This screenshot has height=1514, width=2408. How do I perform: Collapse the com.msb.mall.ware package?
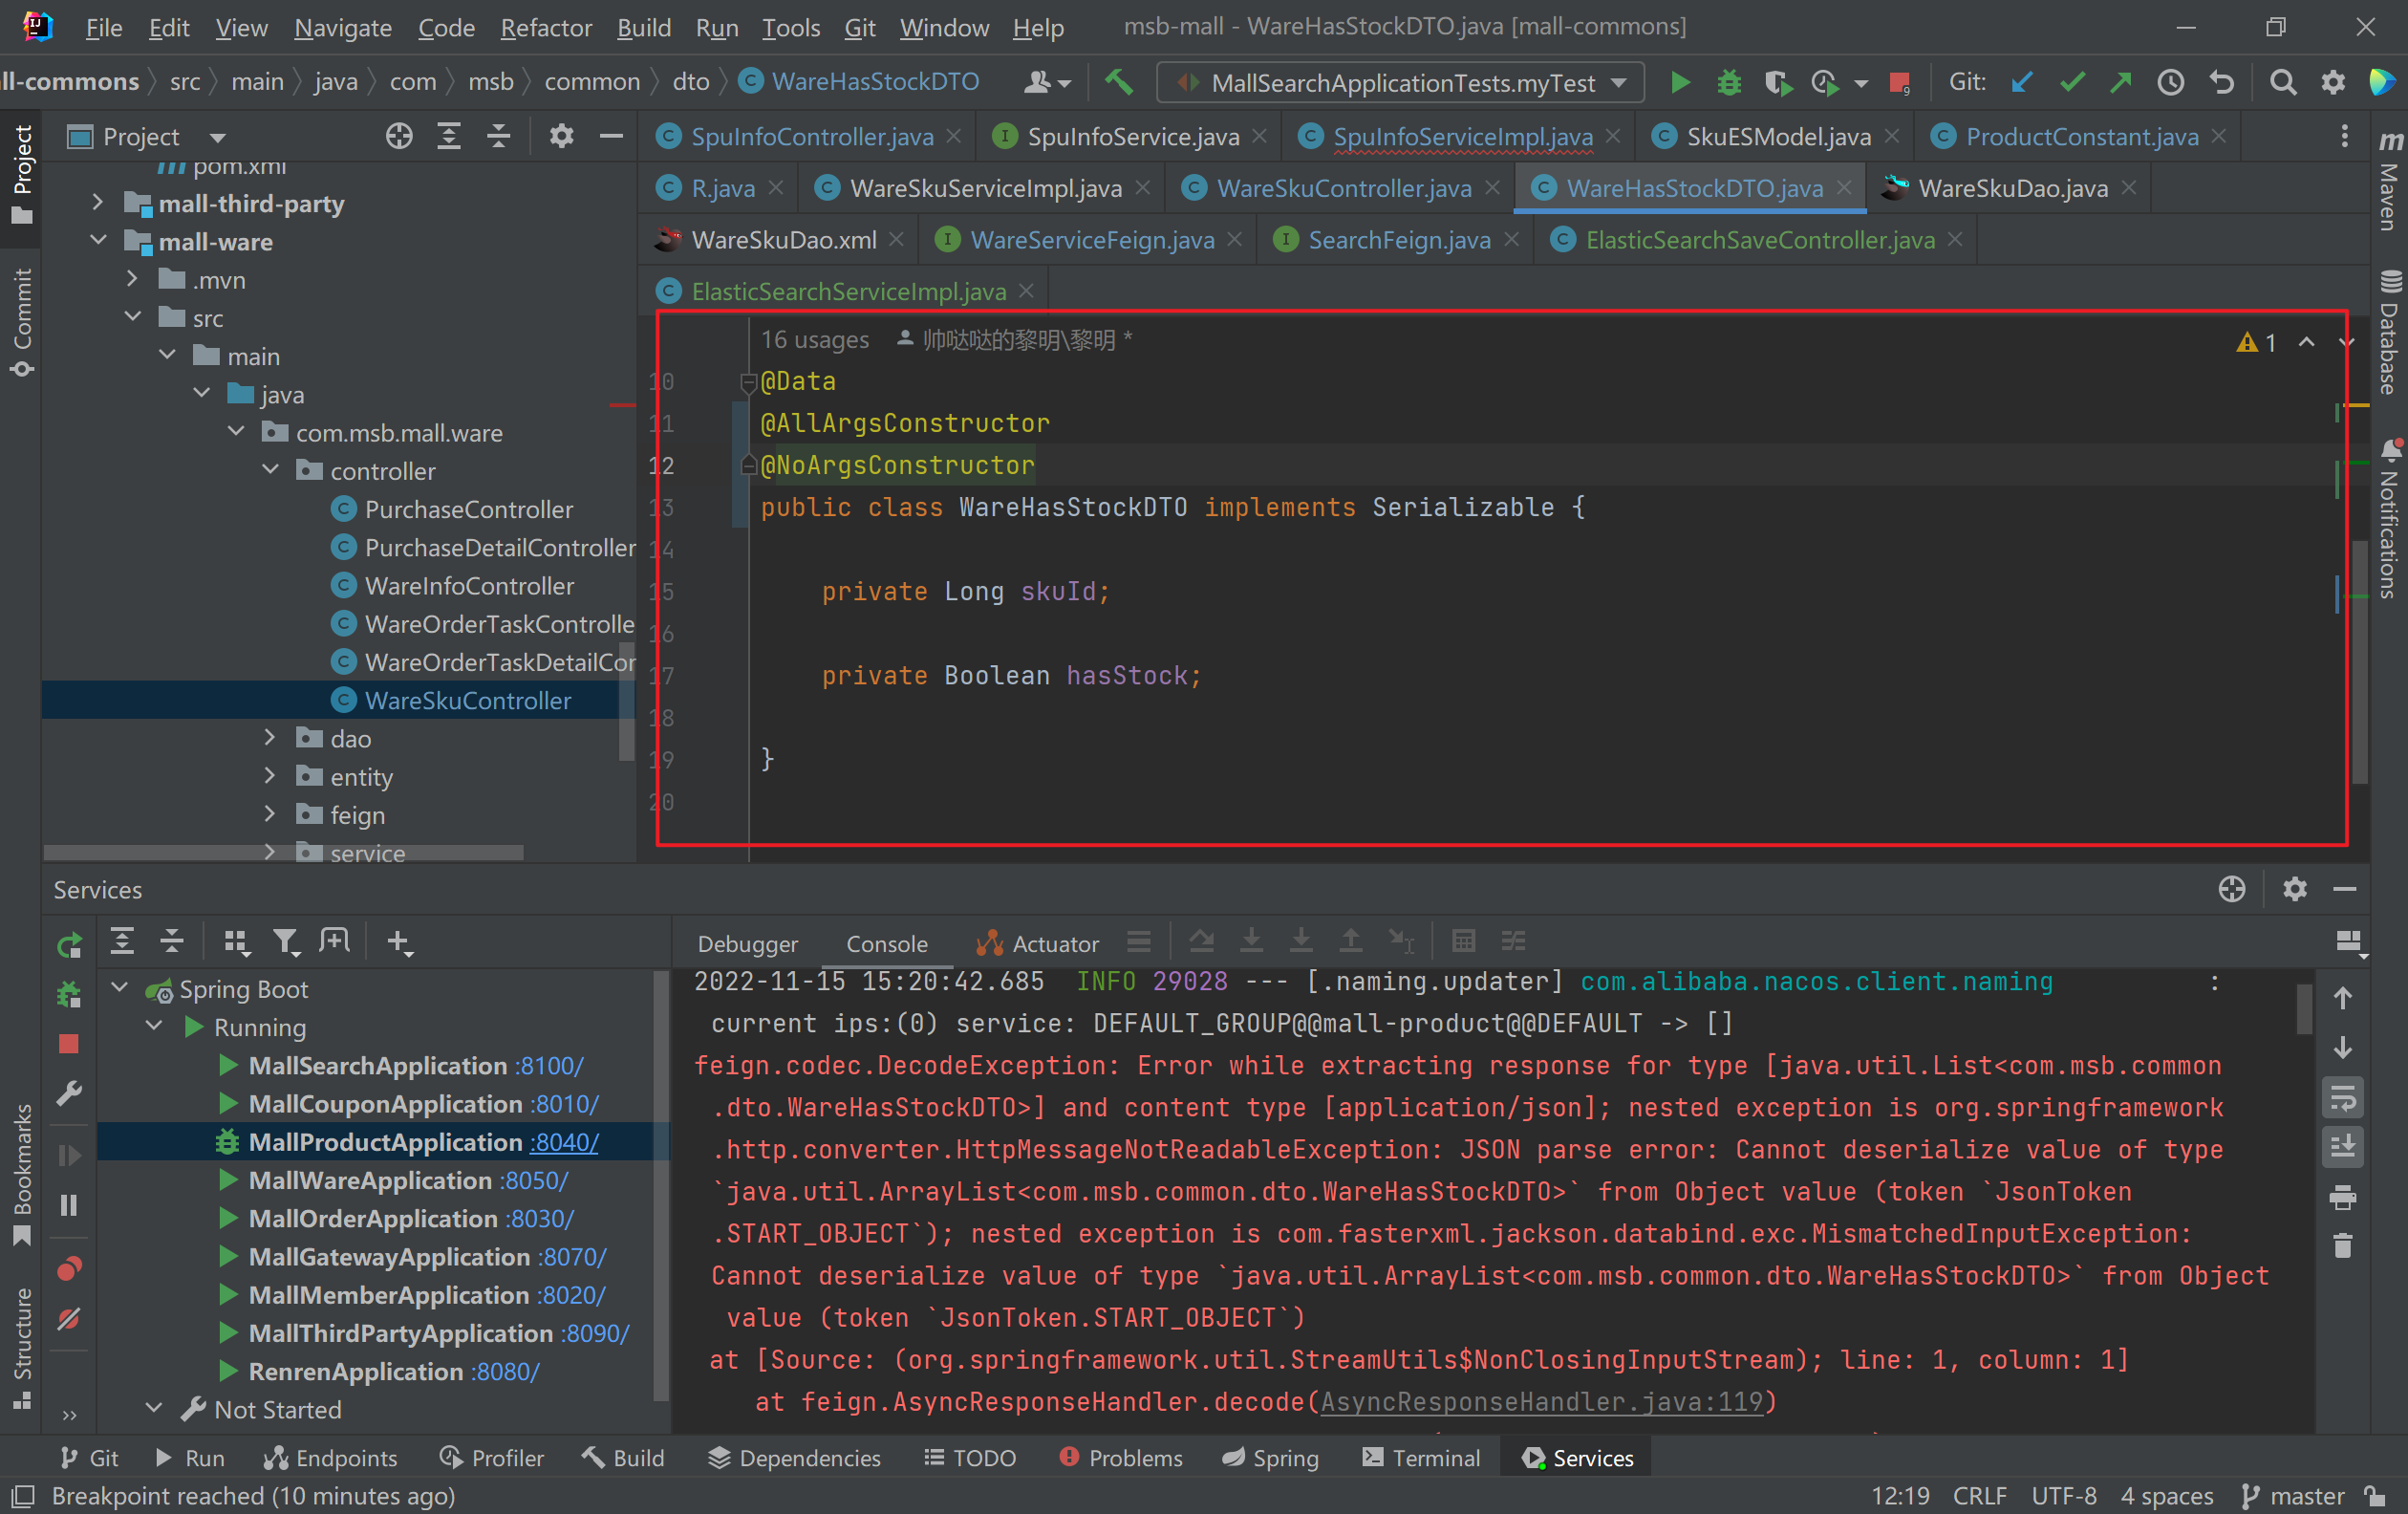(x=236, y=431)
